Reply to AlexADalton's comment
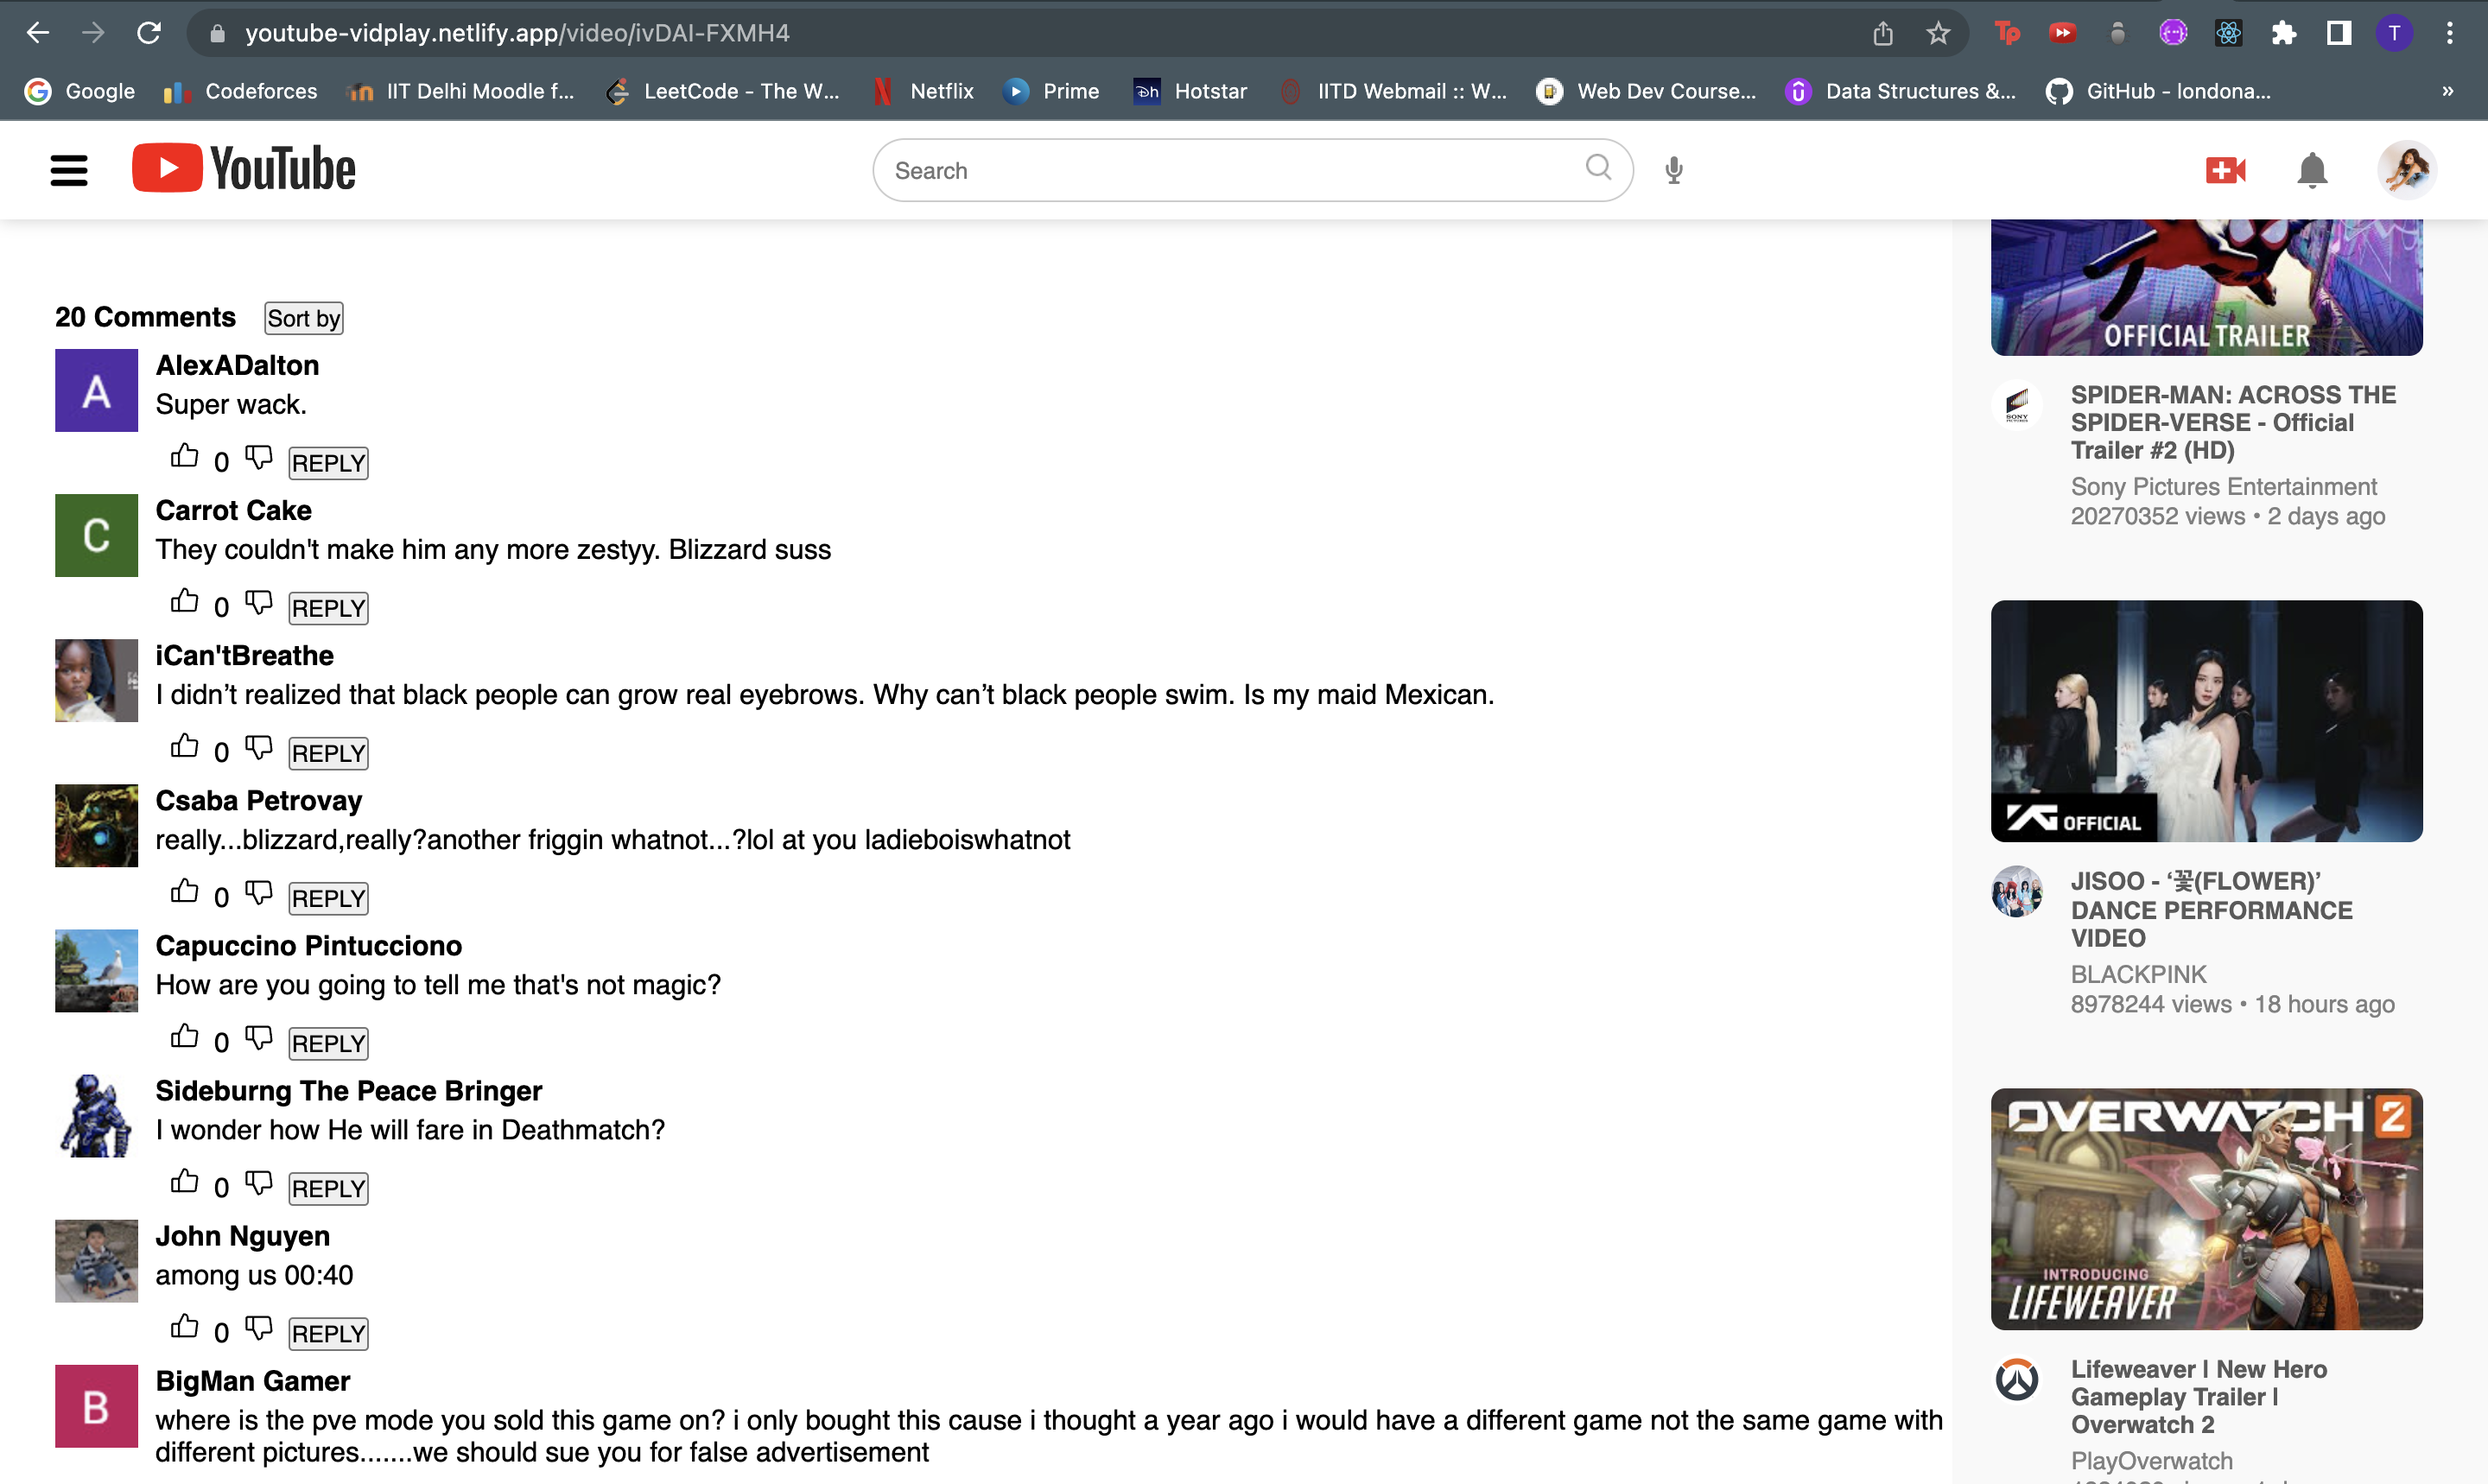 (x=328, y=463)
